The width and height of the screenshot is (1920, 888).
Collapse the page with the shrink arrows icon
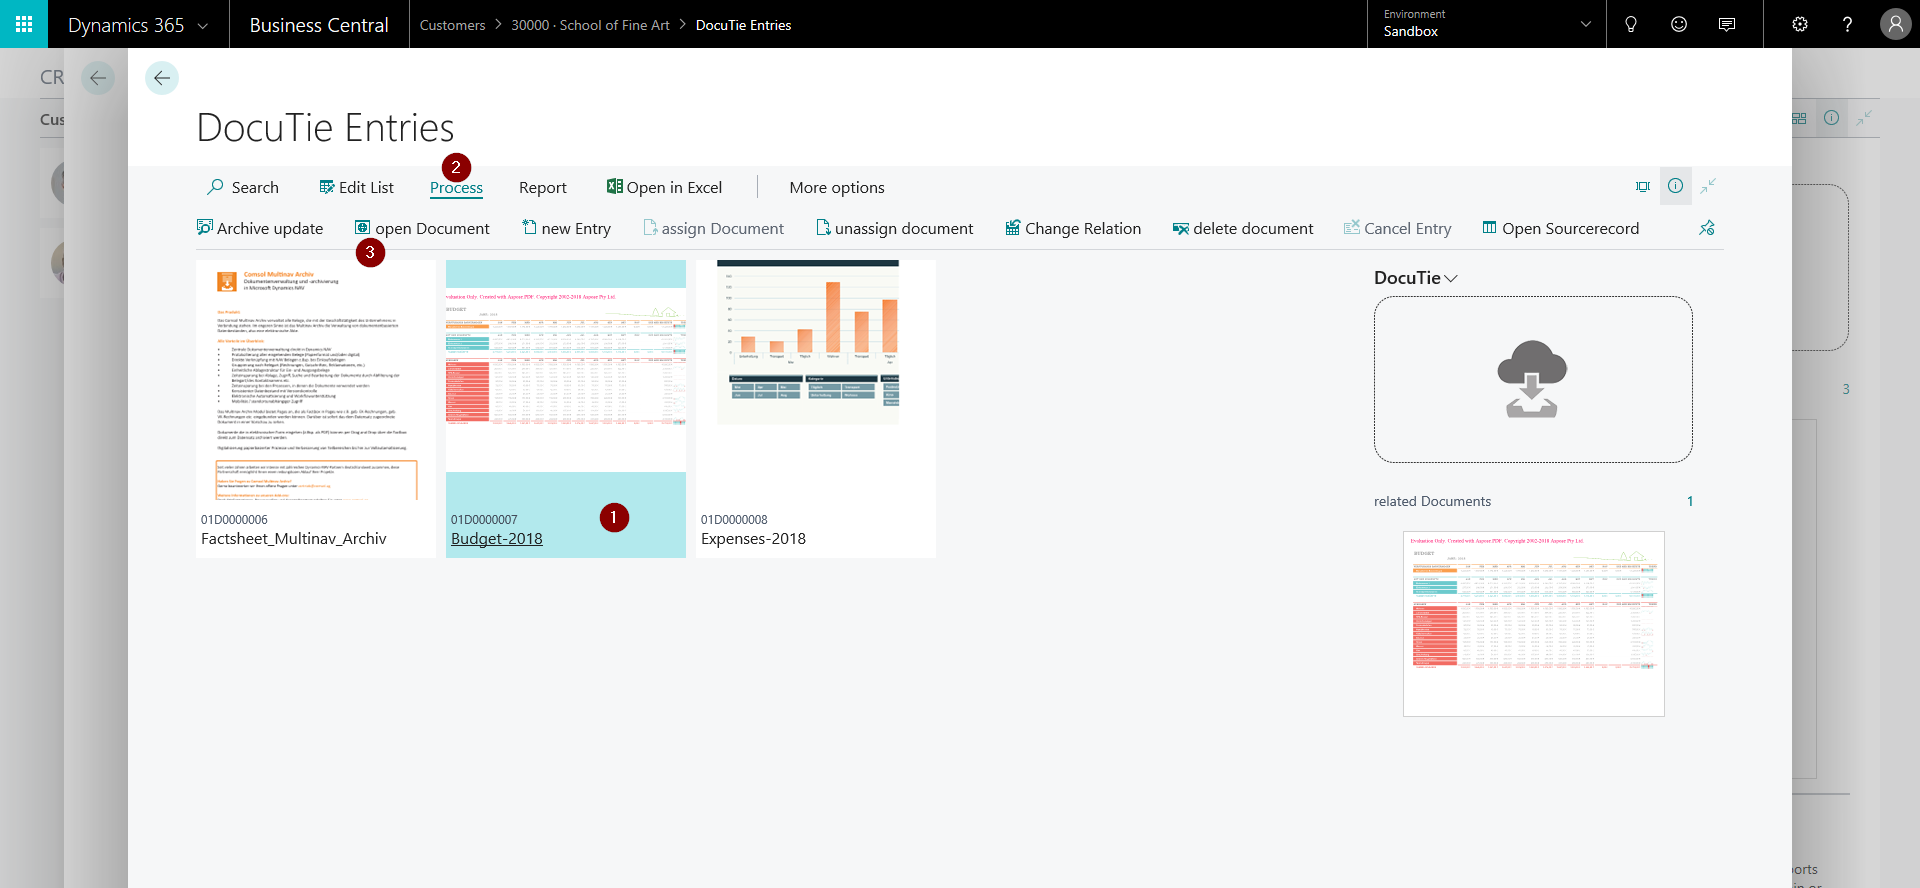tap(1708, 186)
